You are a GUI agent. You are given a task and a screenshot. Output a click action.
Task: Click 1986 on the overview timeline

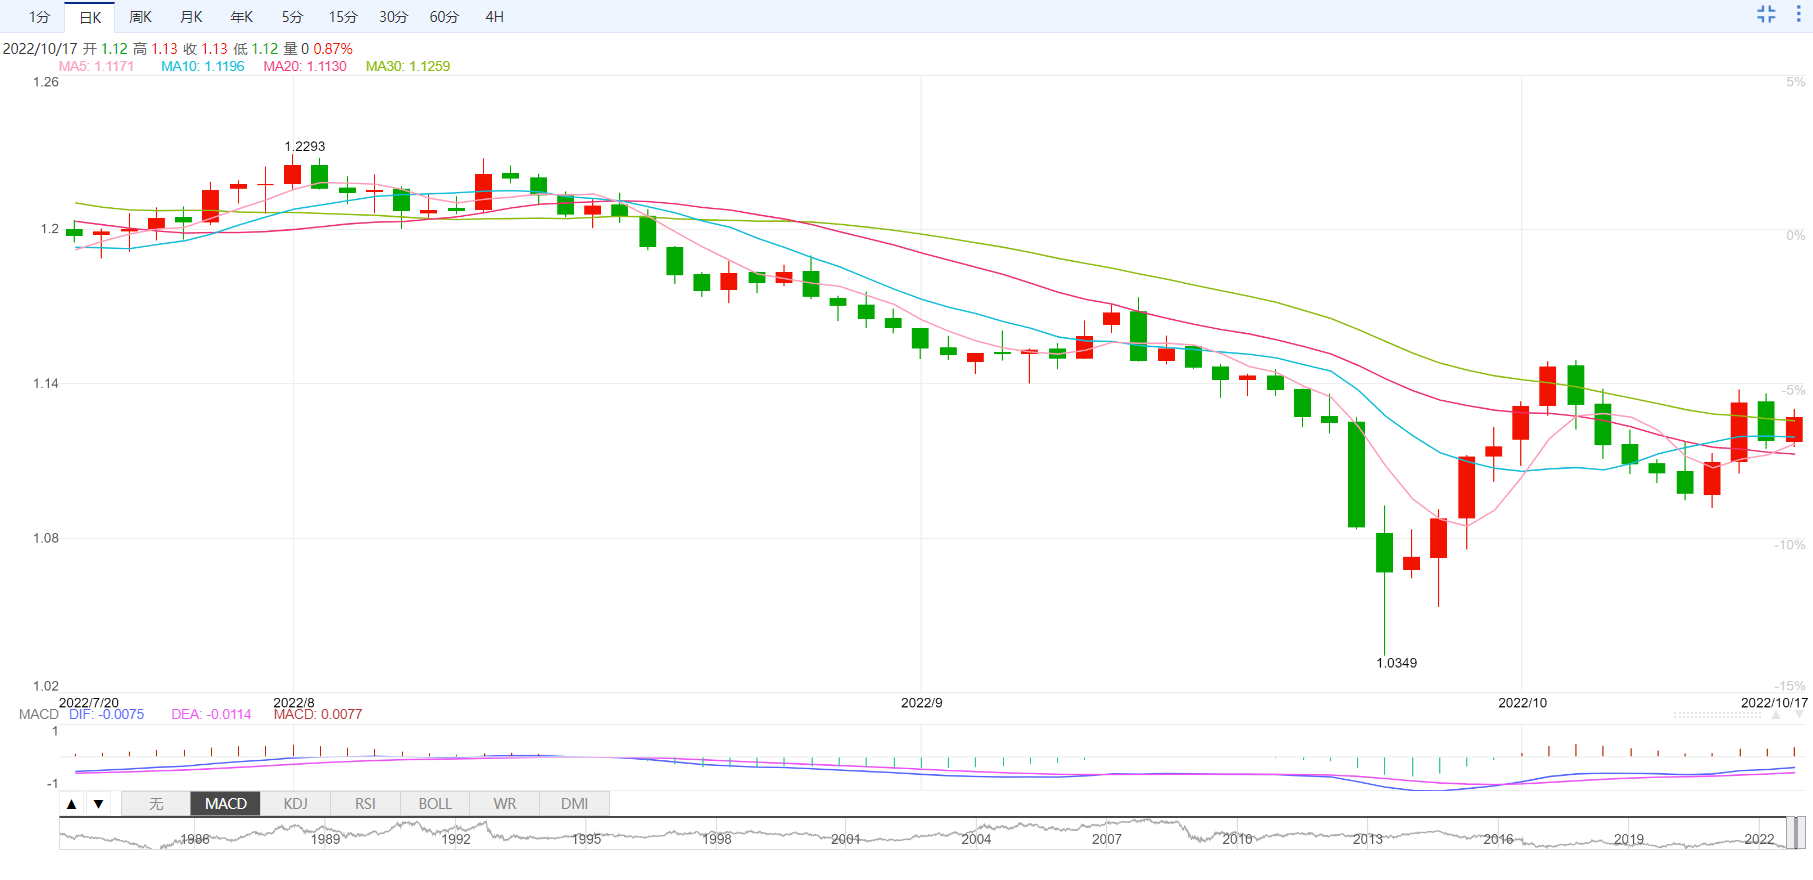pos(194,839)
